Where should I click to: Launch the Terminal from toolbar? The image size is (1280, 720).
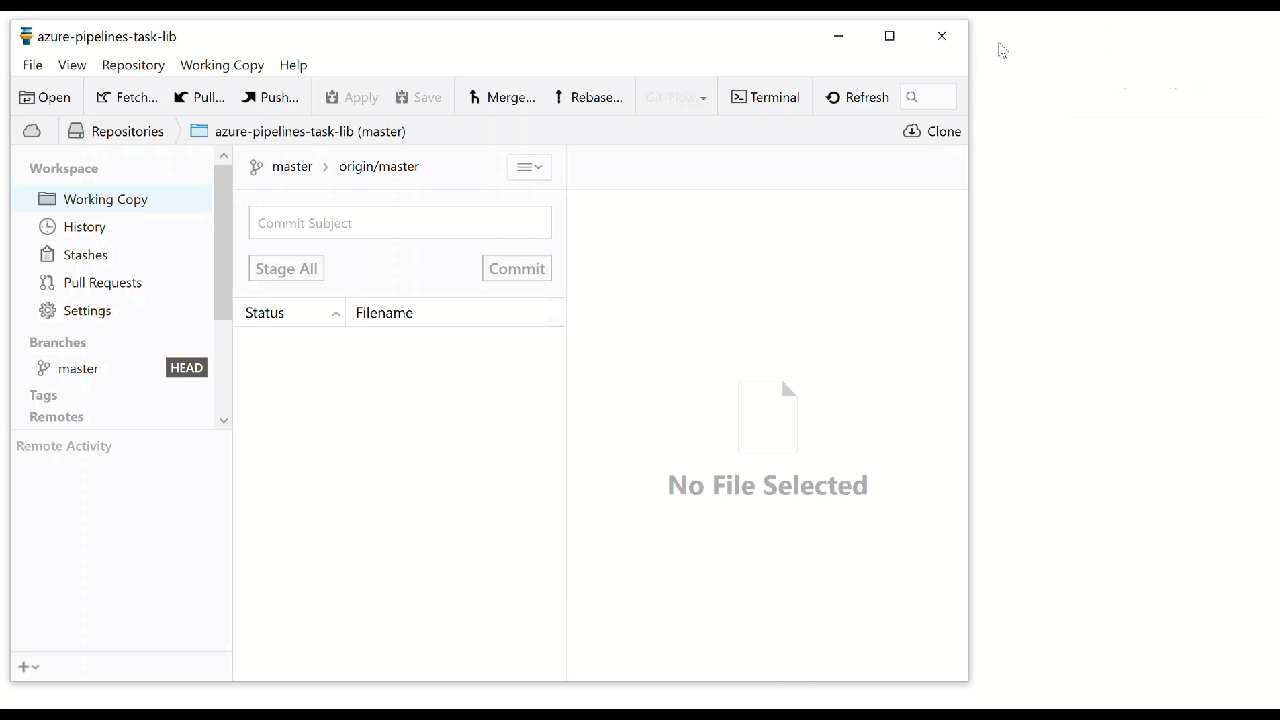click(765, 97)
